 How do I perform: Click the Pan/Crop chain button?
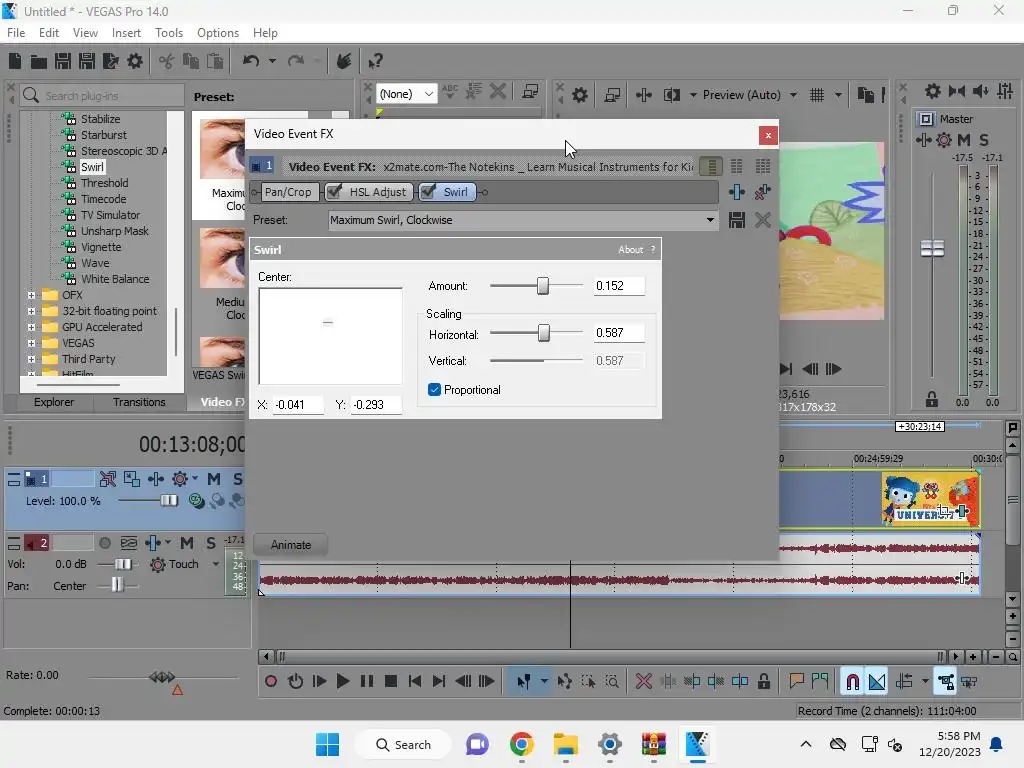point(288,192)
